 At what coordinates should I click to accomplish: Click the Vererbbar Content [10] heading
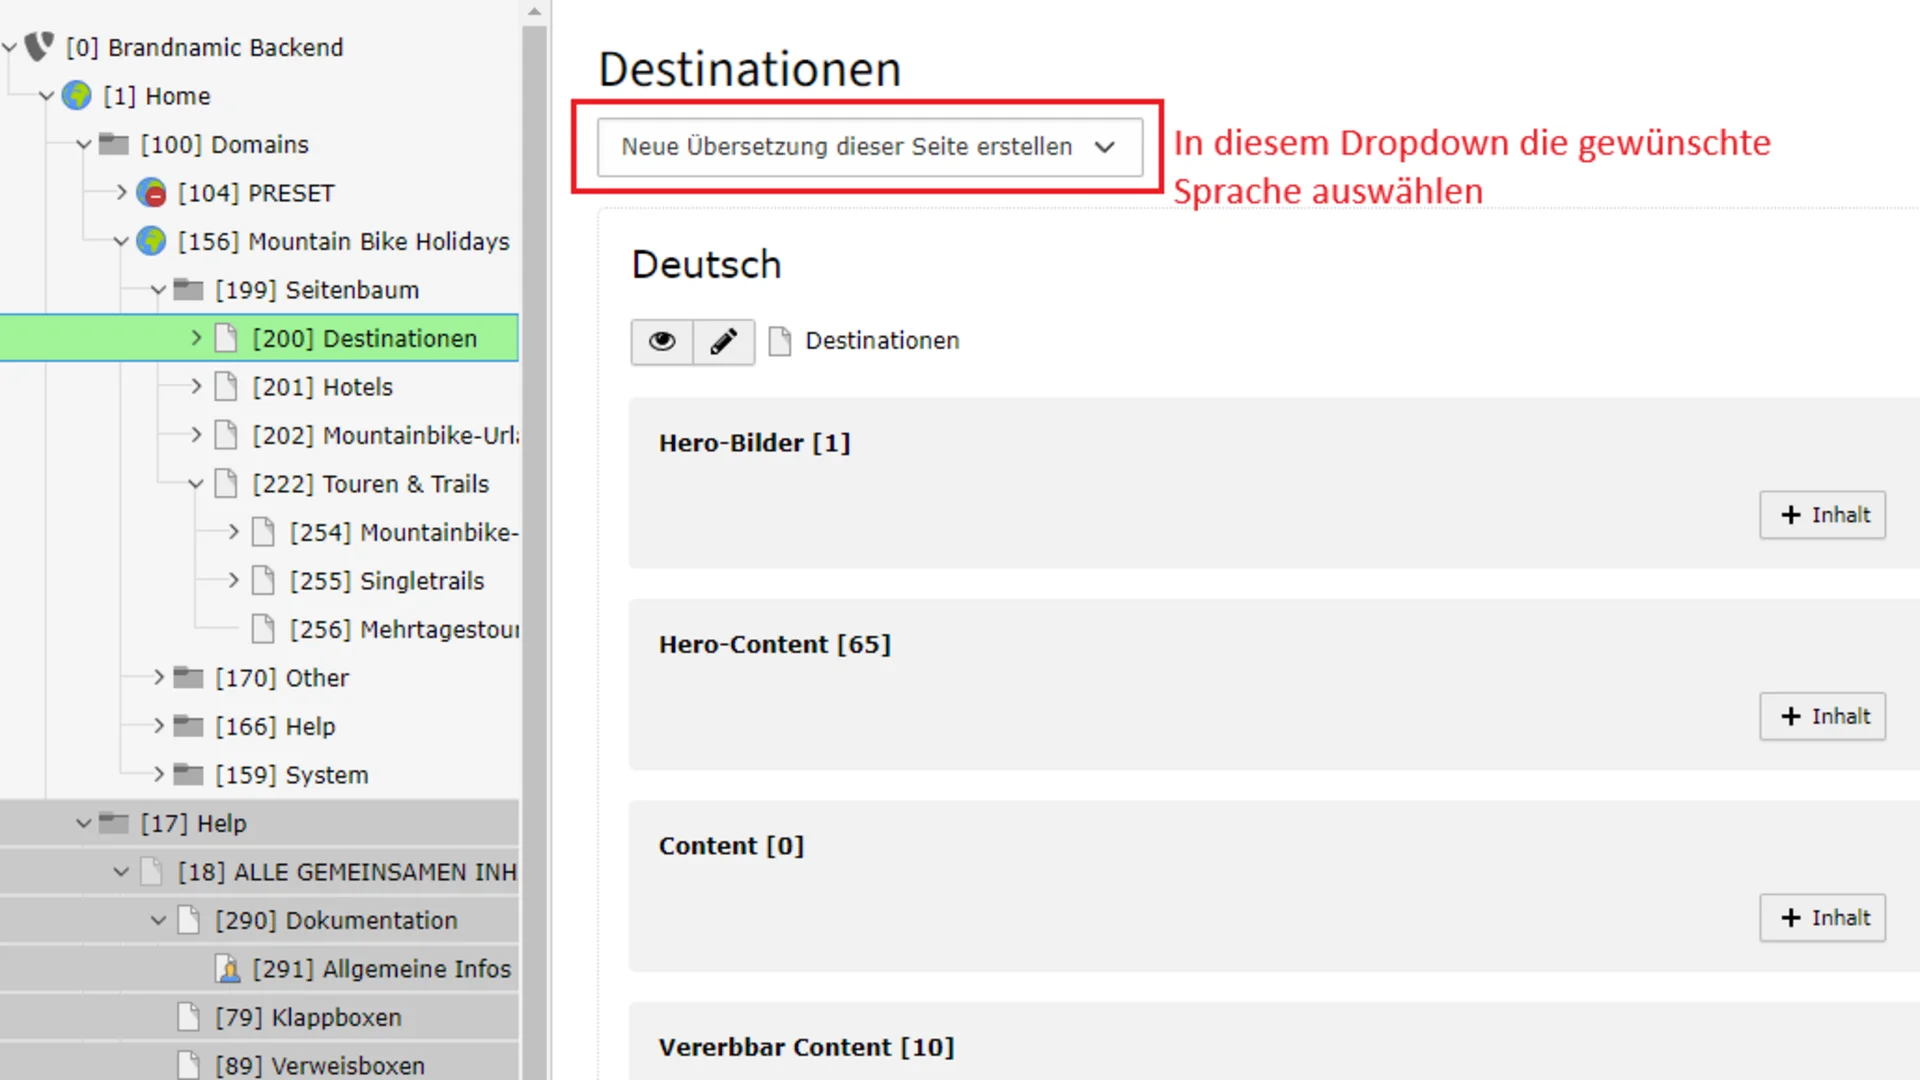(806, 1047)
